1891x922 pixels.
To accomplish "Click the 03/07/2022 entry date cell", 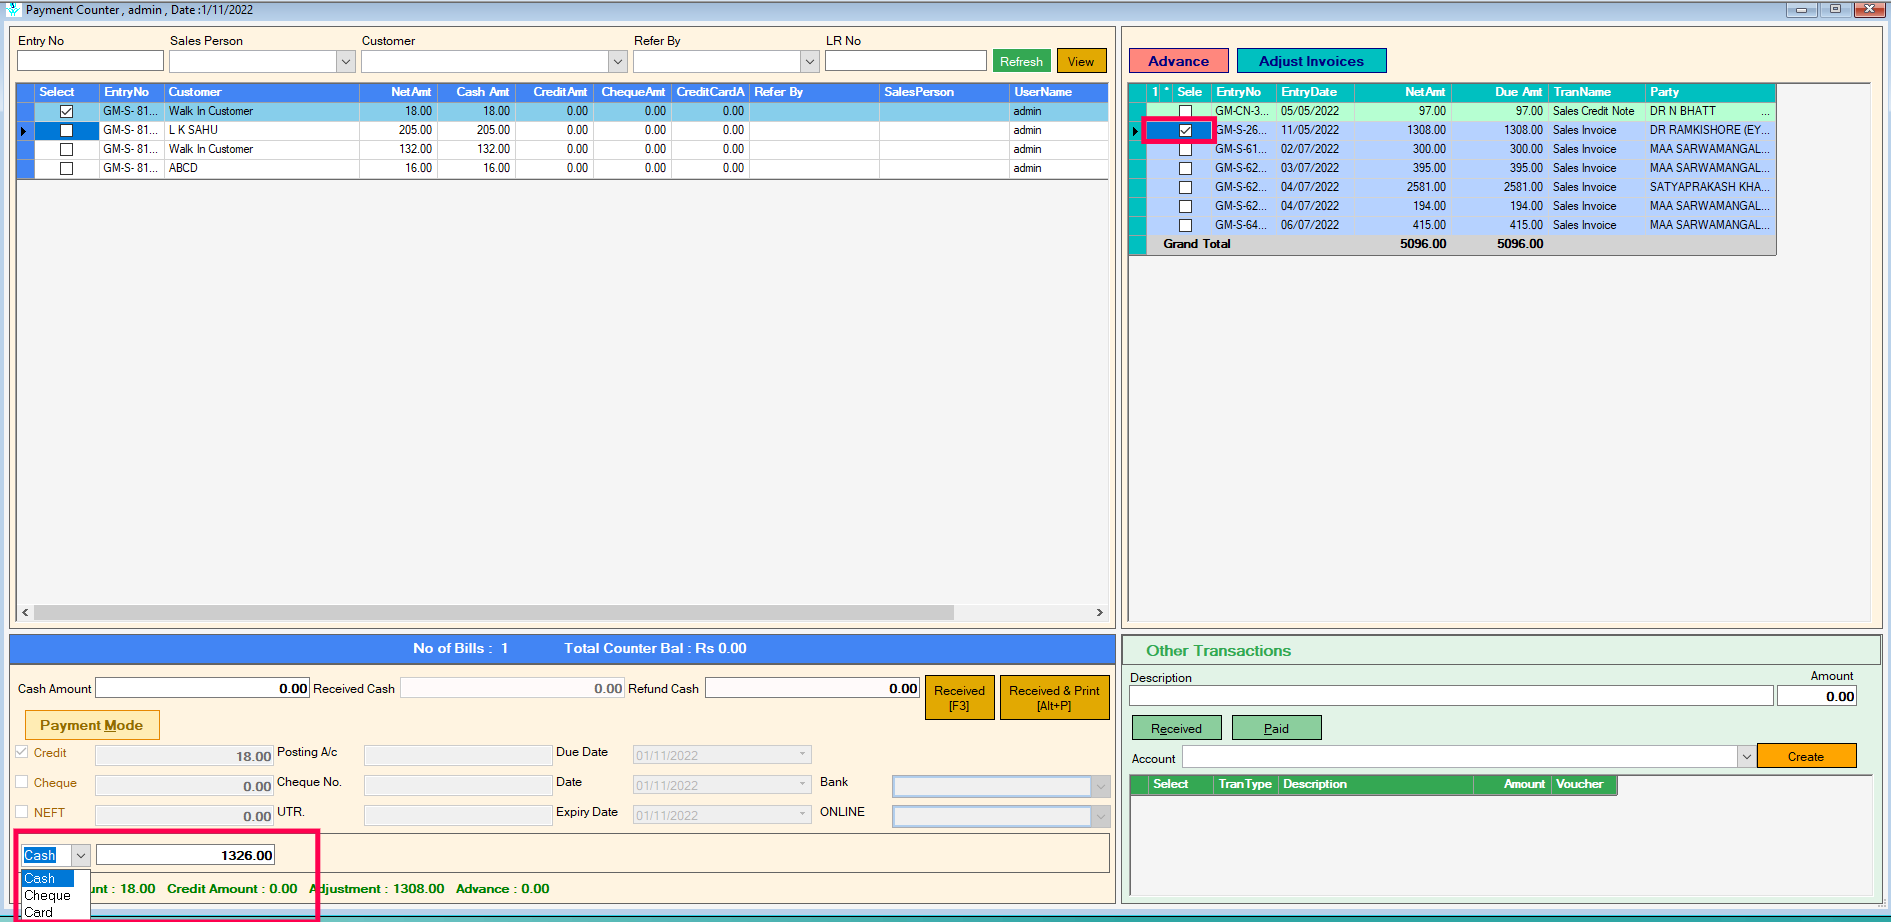I will 1315,168.
